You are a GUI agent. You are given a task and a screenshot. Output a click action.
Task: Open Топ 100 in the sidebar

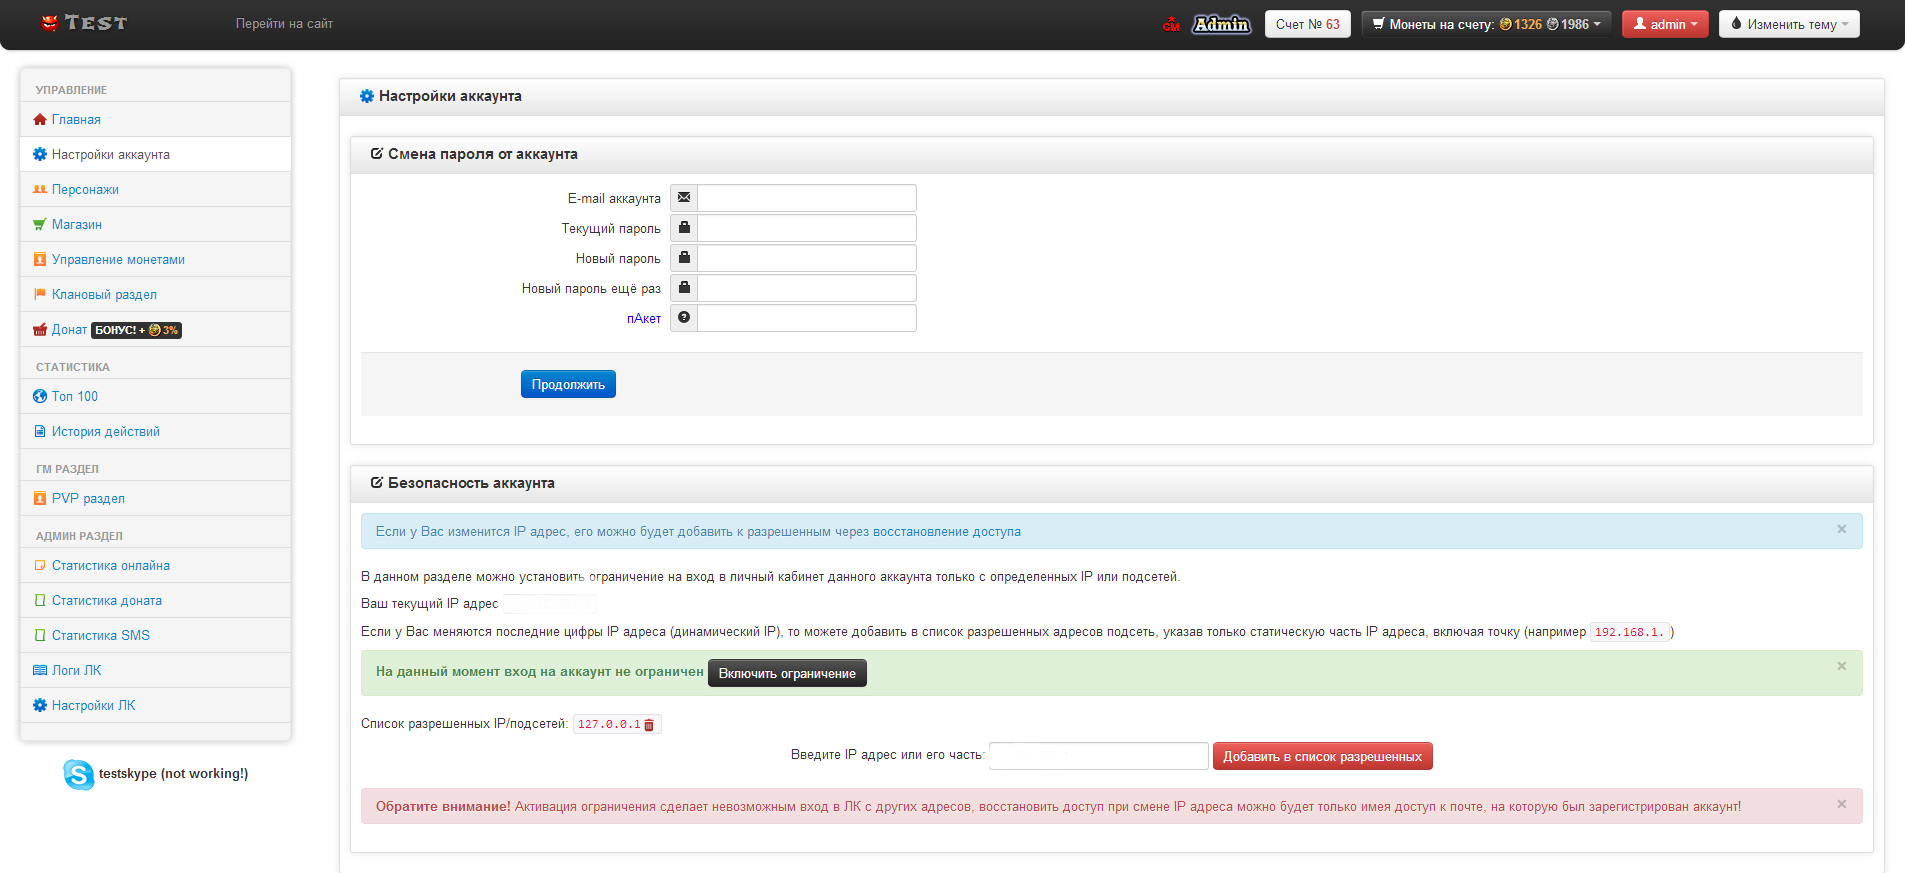point(156,396)
